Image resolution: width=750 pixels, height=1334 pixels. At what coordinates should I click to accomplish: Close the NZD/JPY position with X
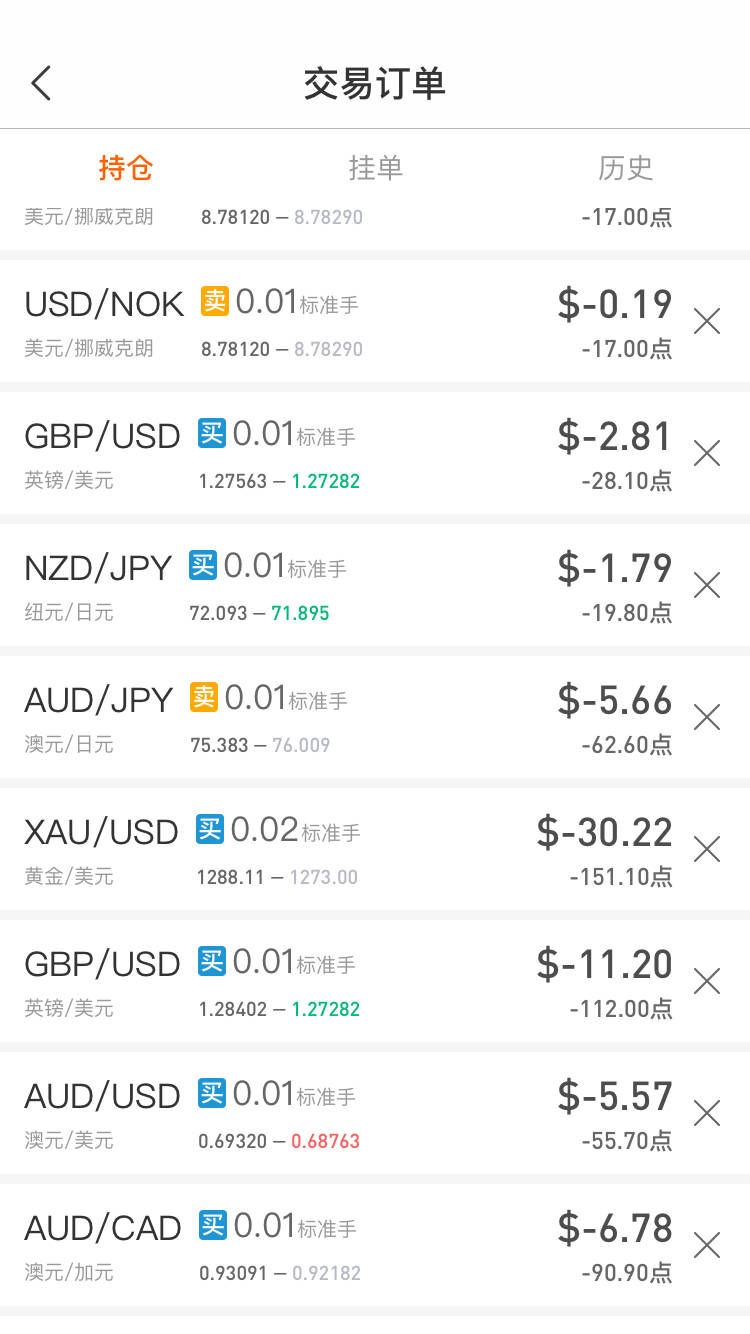point(707,585)
